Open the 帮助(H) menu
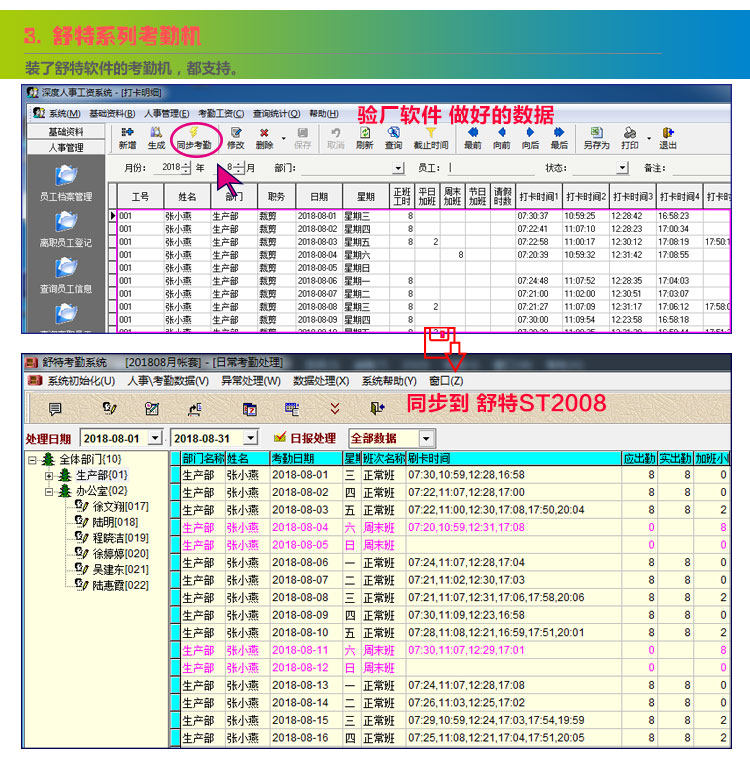 pyautogui.click(x=324, y=113)
